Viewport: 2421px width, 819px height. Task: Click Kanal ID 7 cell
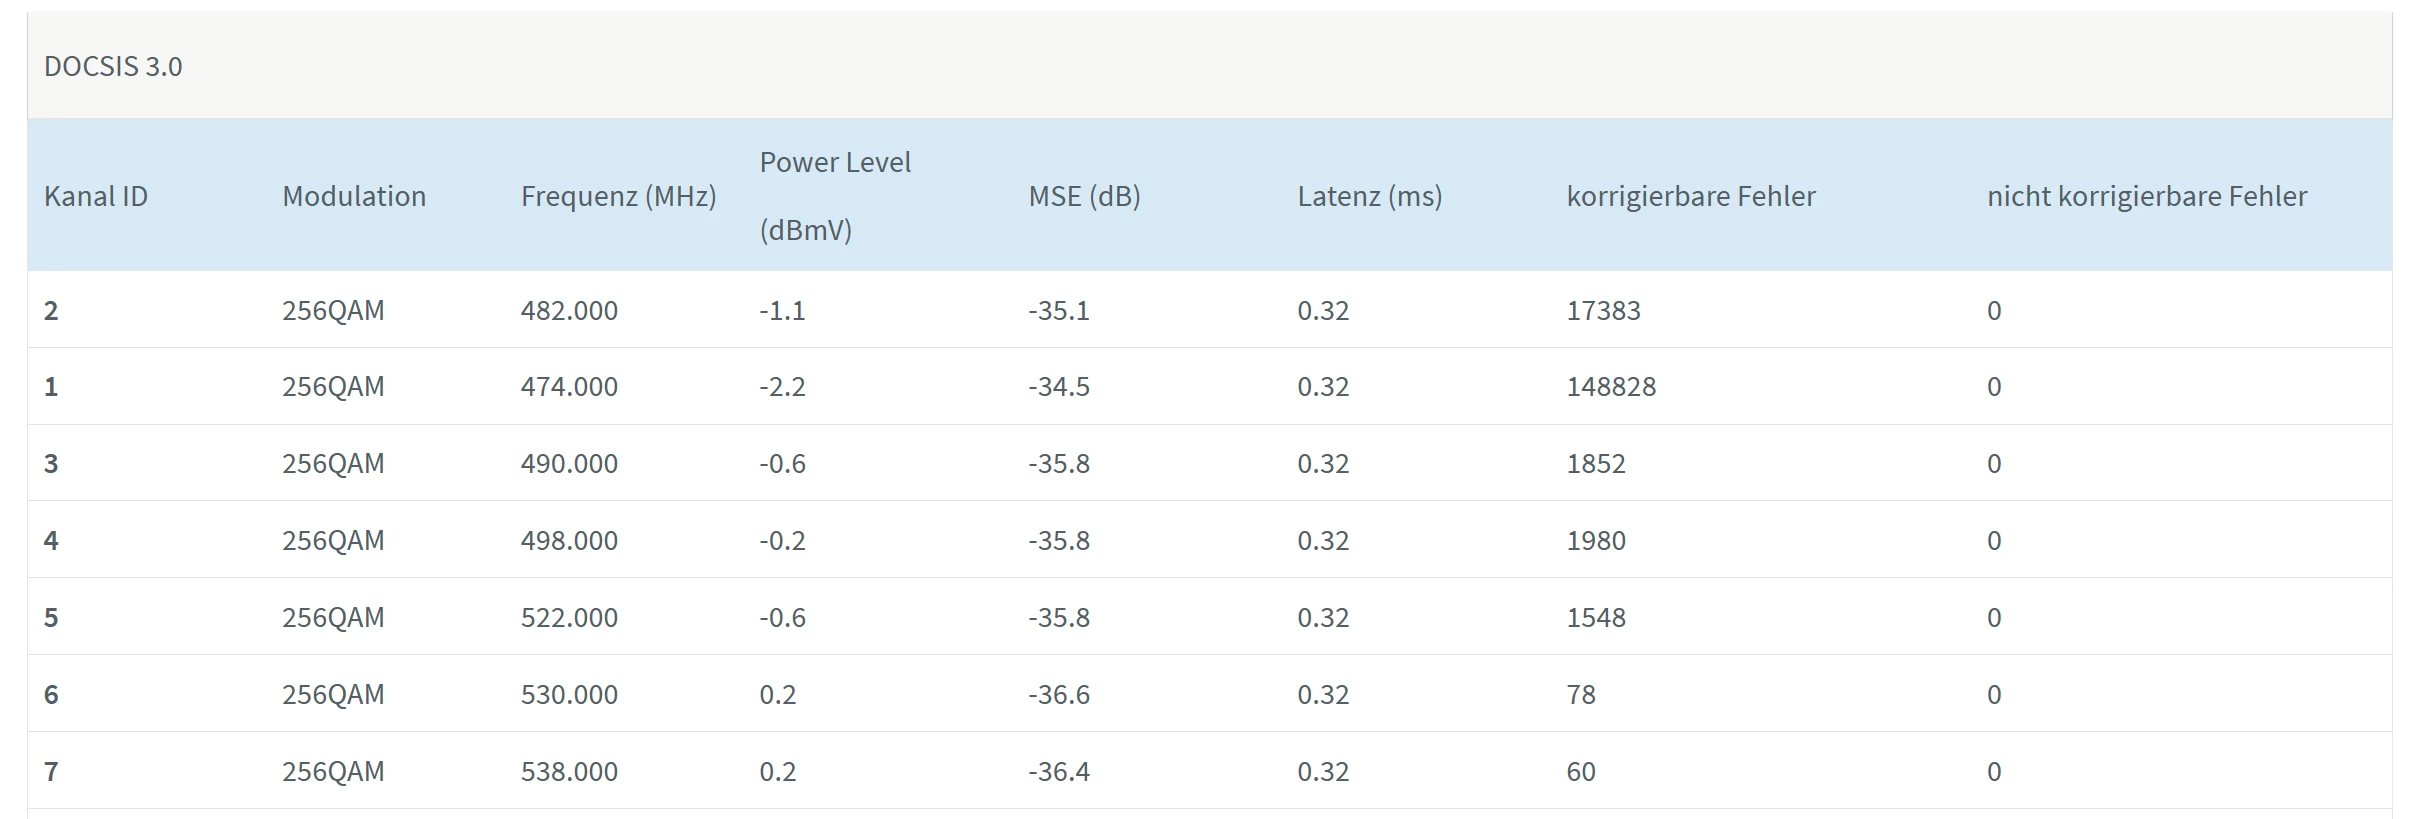(x=51, y=772)
